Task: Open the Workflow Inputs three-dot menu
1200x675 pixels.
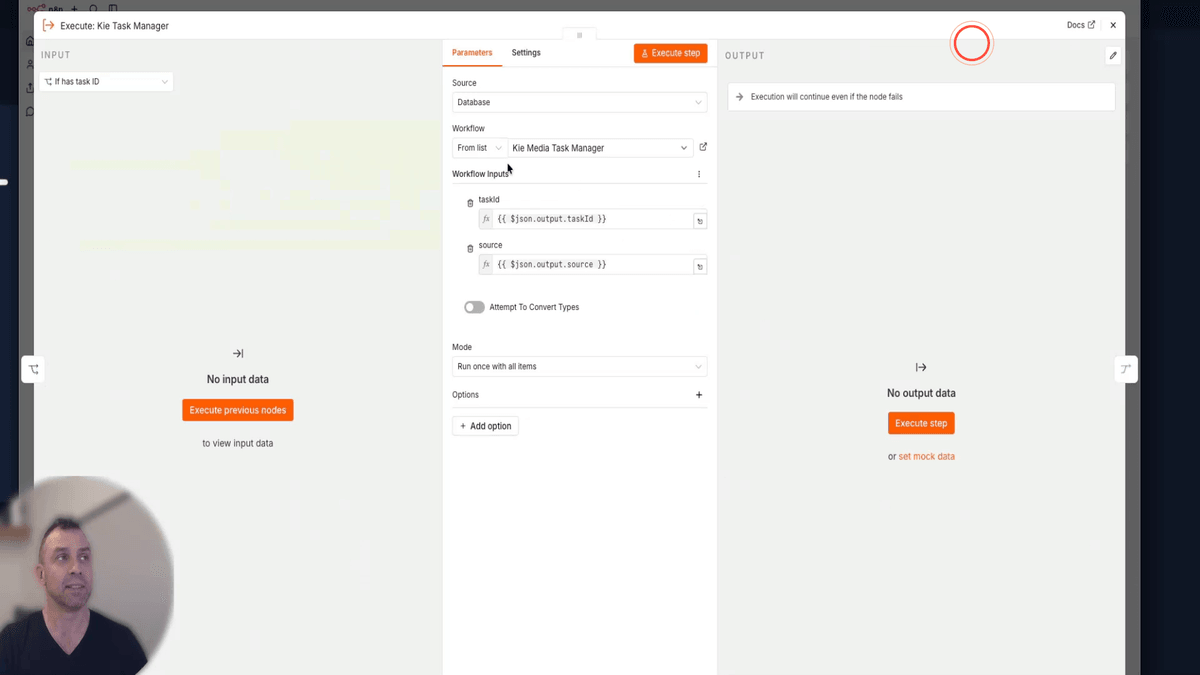Action: click(x=699, y=174)
